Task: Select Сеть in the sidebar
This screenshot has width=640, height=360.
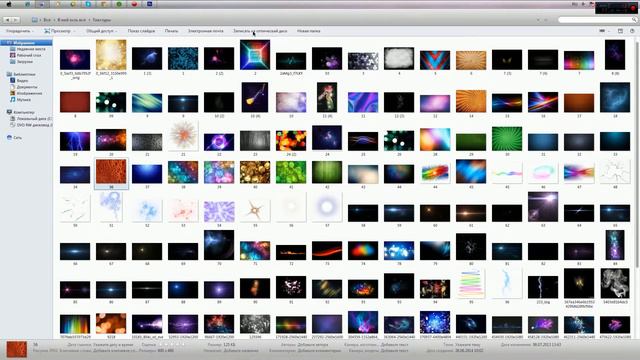Action: click(x=18, y=138)
